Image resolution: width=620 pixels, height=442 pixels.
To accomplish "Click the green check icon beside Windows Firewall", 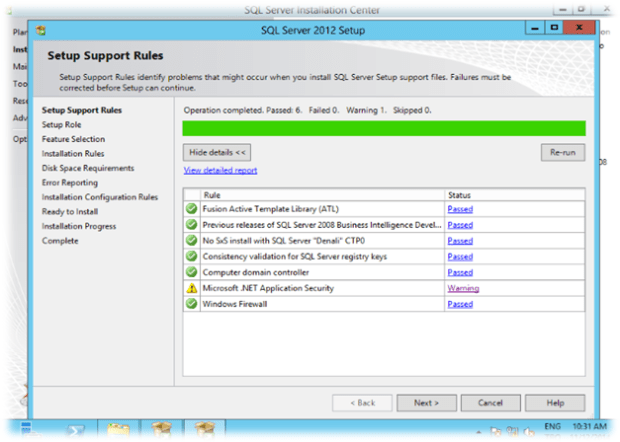I will point(191,304).
